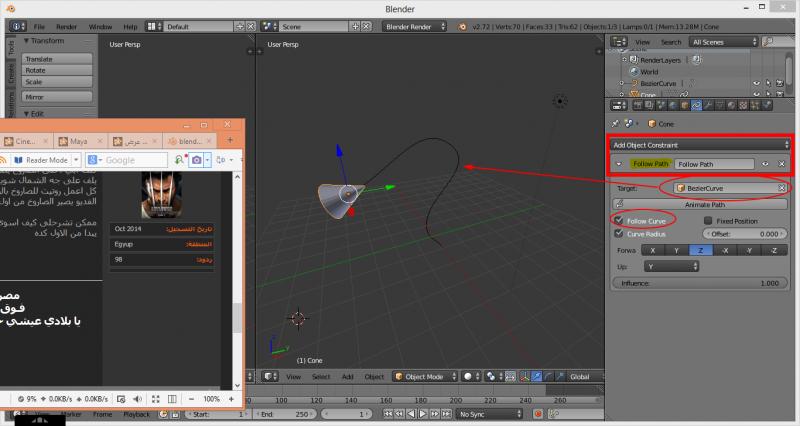Toggle the 3D manipulator widget icon
800x426 pixels.
tap(524, 376)
